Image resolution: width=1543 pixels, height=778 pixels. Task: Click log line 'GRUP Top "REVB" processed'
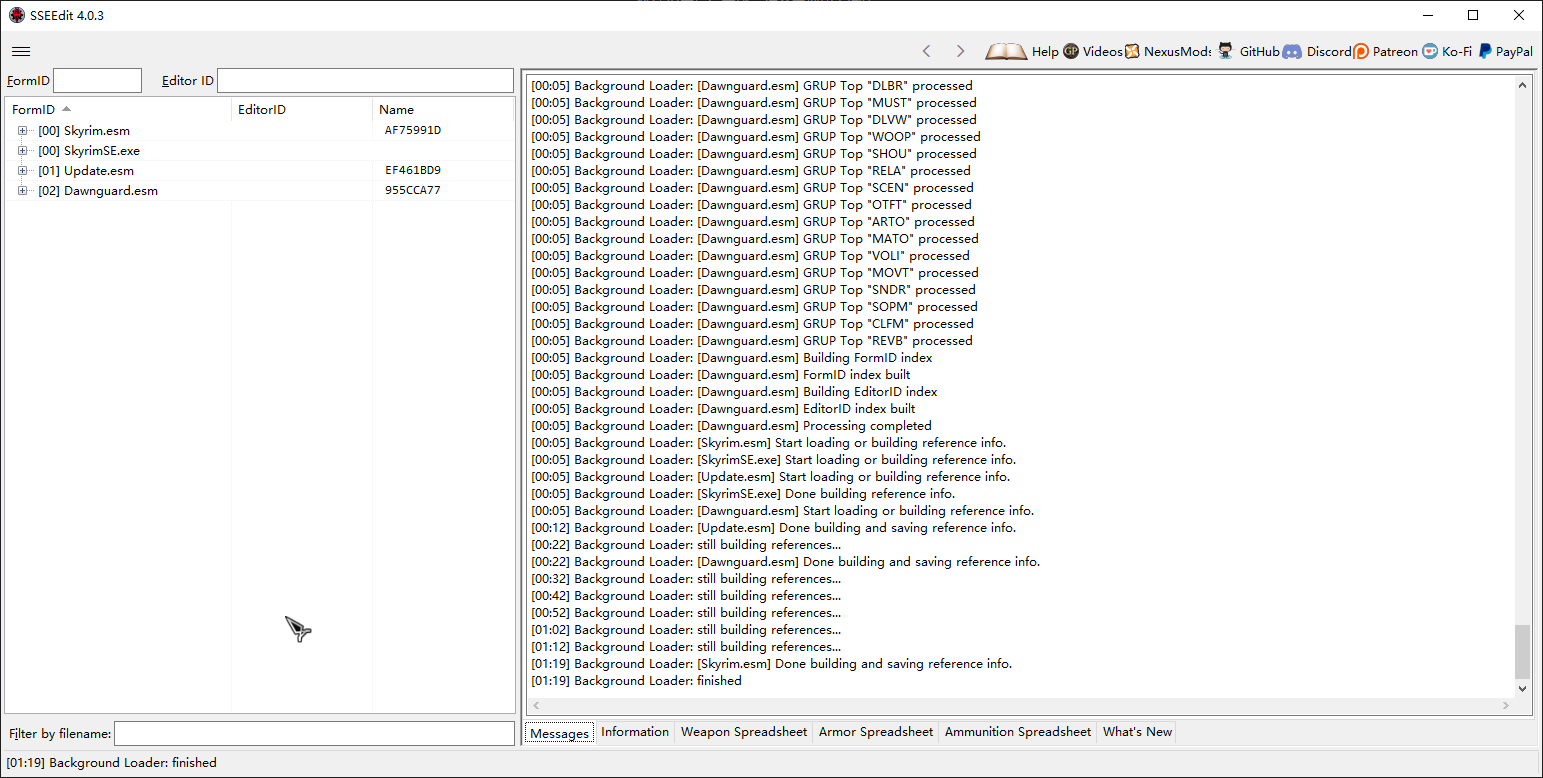coord(751,341)
